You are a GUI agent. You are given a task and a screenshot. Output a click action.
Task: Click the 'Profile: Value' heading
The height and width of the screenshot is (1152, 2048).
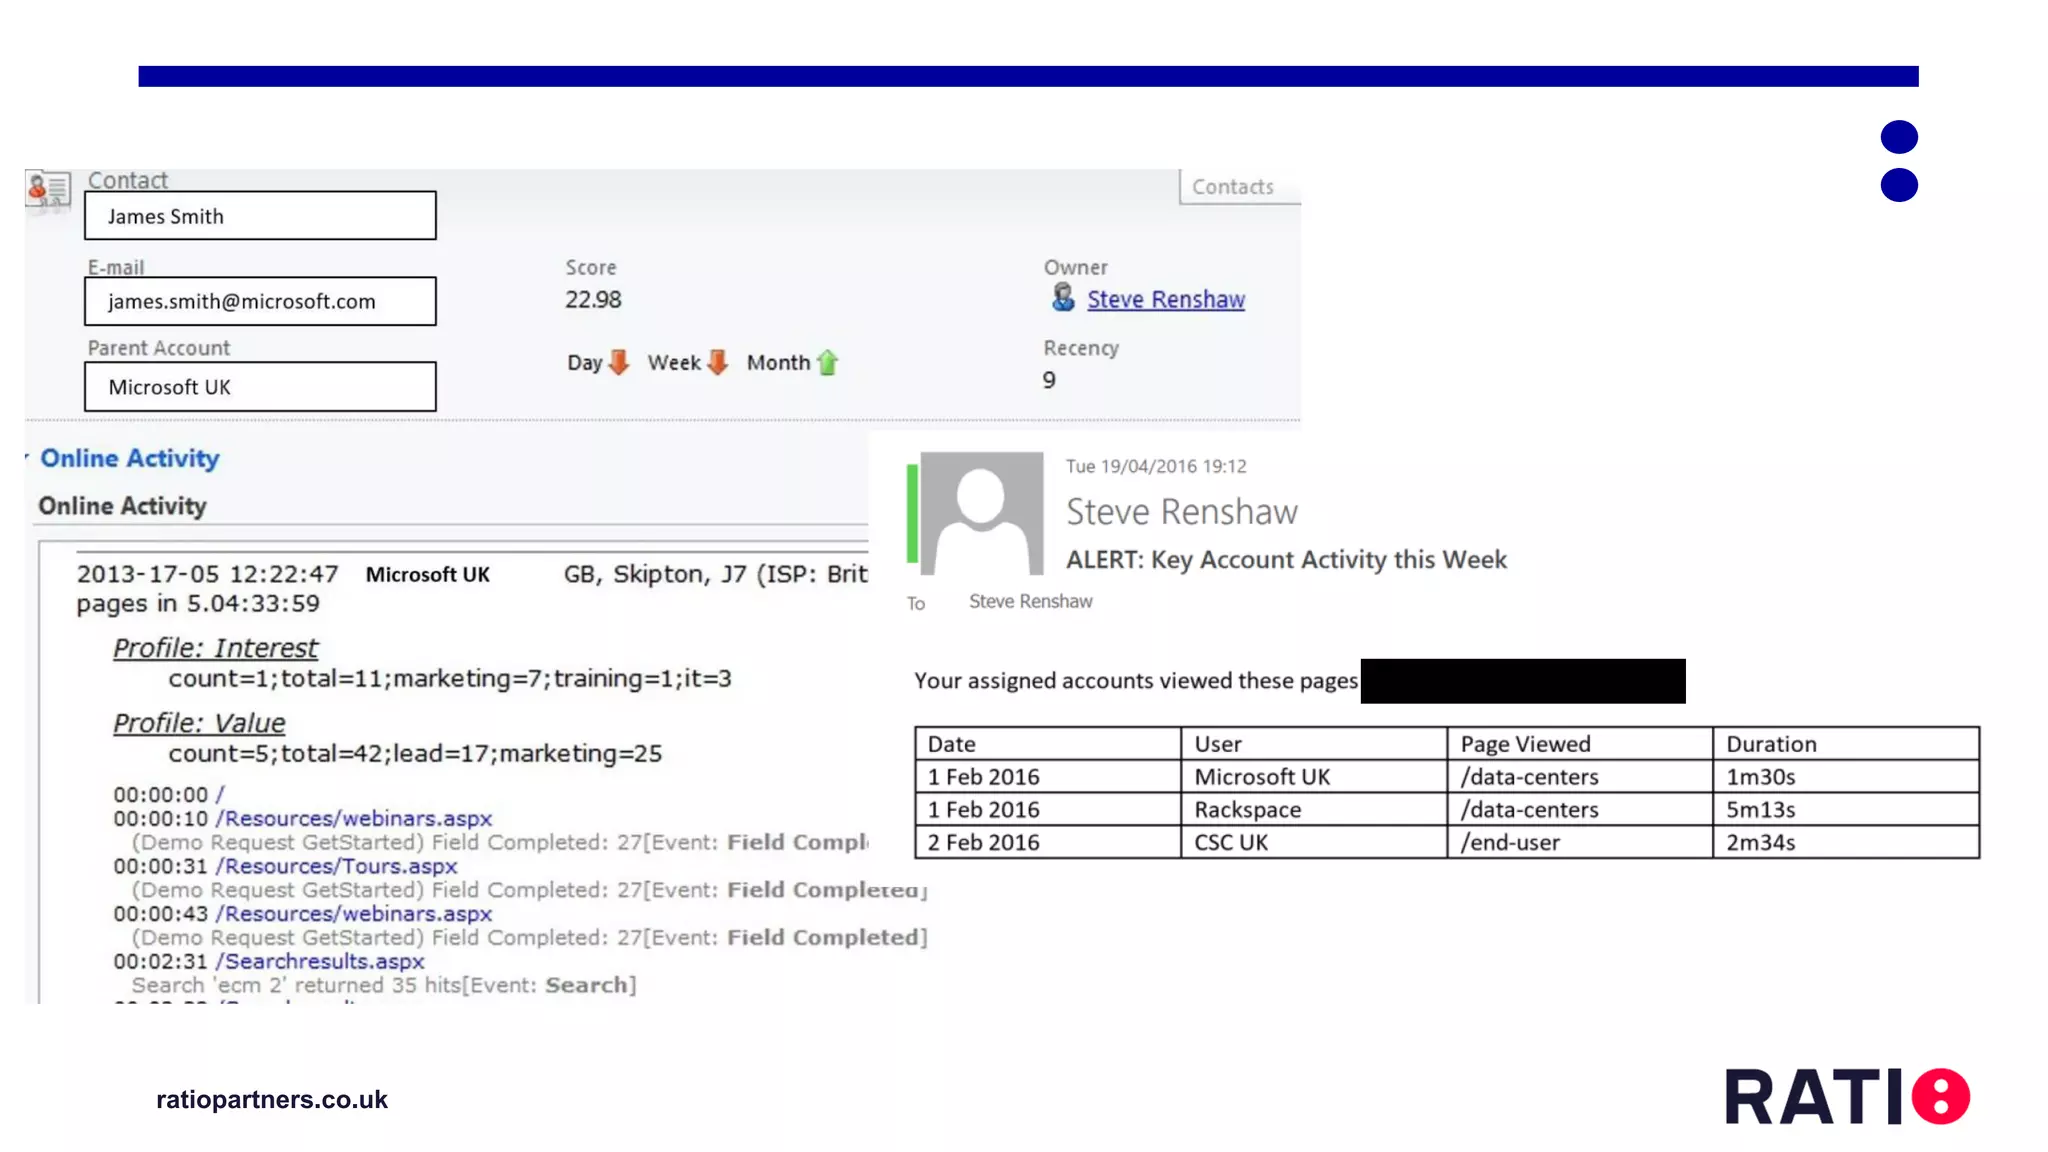pyautogui.click(x=199, y=723)
